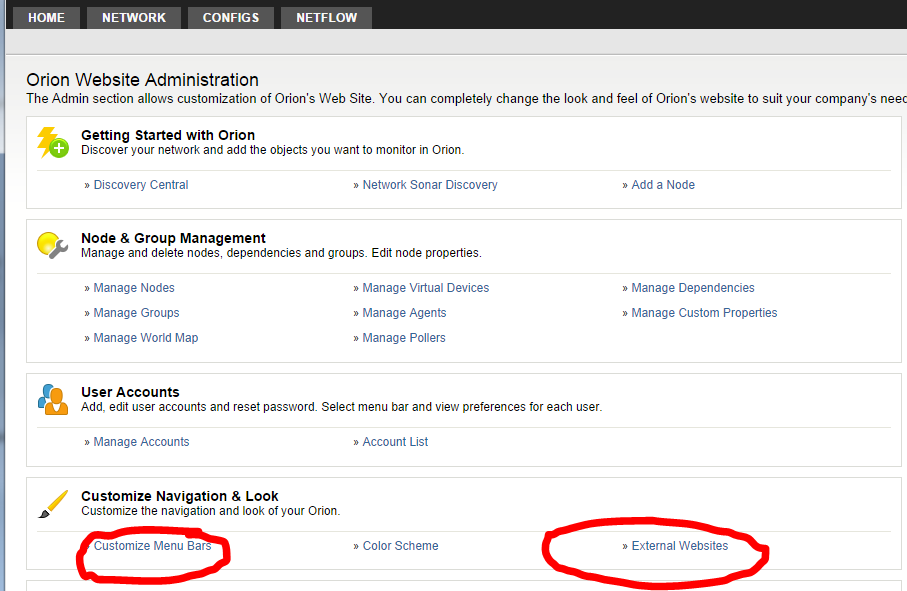Click the Customize Navigation paintbrush icon

tap(53, 504)
